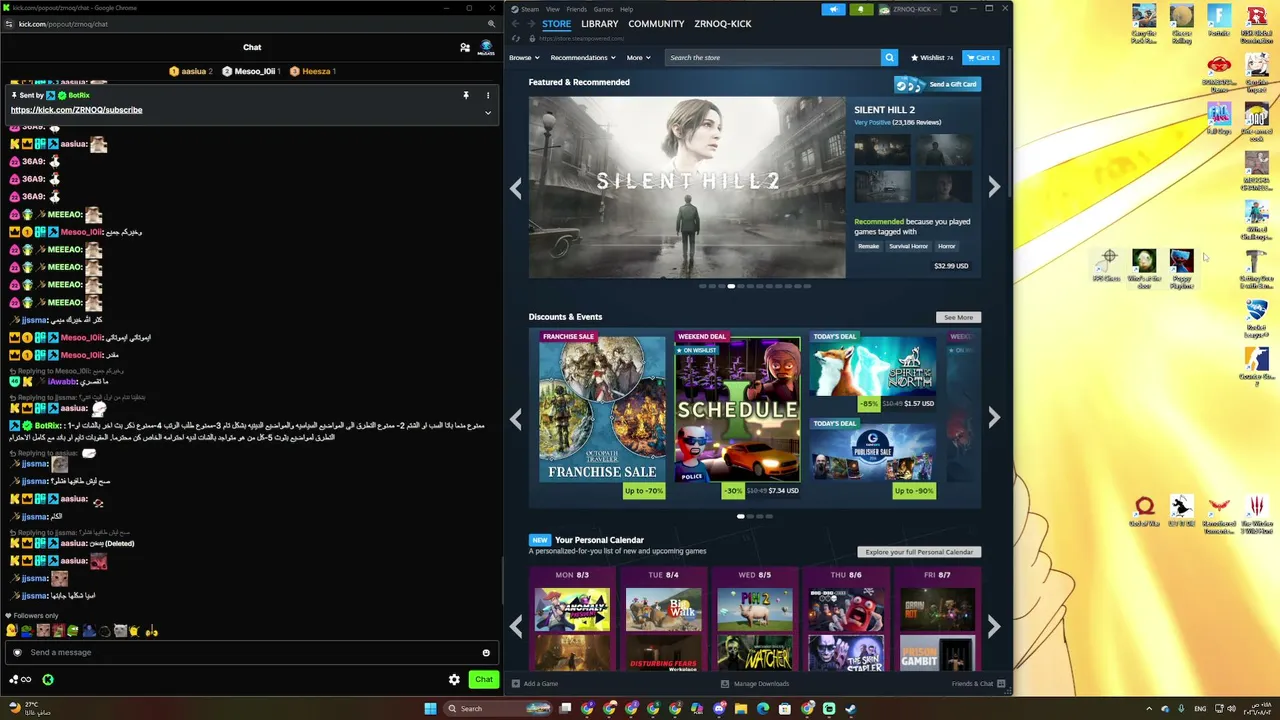Viewport: 1280px width, 720px height.
Task: Open File Explorer from the taskbar
Action: click(741, 708)
